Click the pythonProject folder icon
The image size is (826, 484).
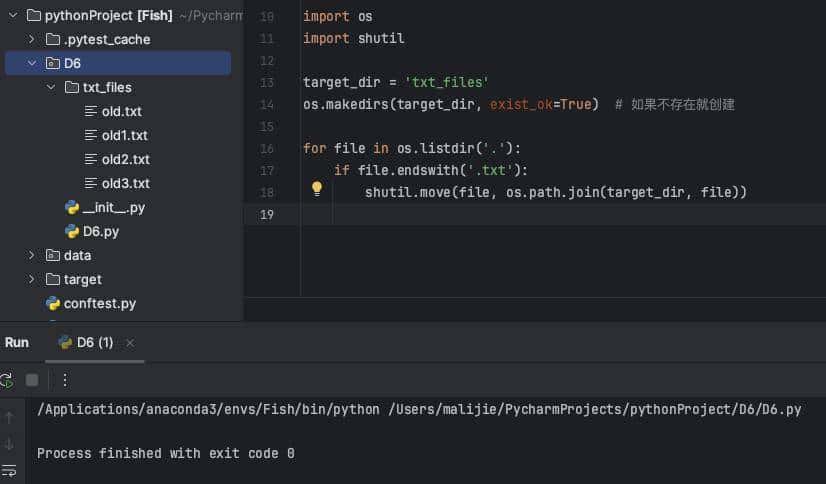[x=34, y=15]
